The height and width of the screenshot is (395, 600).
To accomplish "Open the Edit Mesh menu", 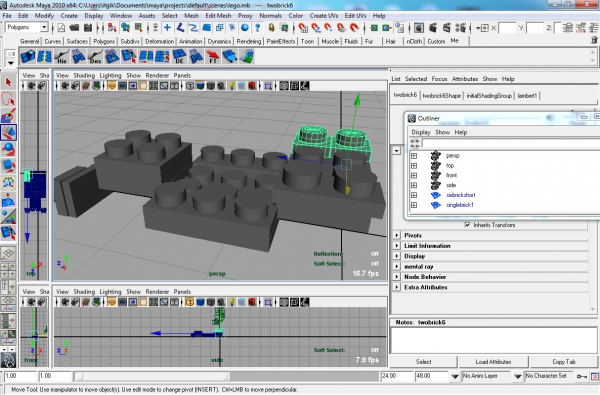I will pos(218,16).
